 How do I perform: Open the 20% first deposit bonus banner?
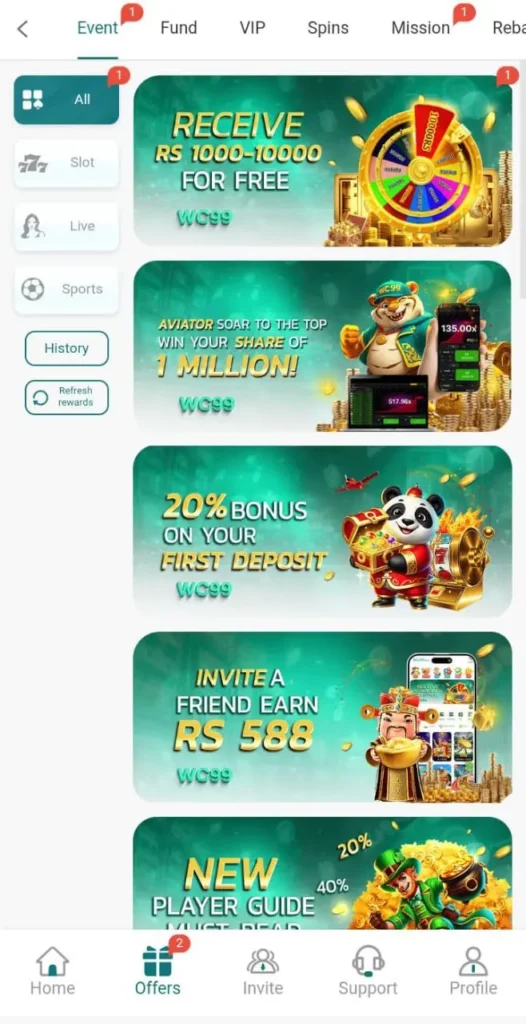pos(323,532)
